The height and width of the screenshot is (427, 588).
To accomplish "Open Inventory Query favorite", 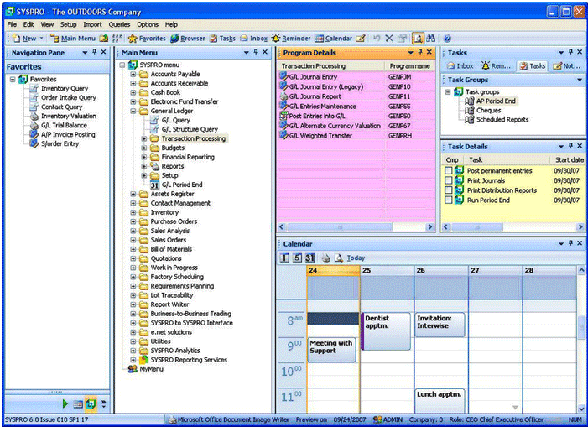I will pyautogui.click(x=64, y=88).
